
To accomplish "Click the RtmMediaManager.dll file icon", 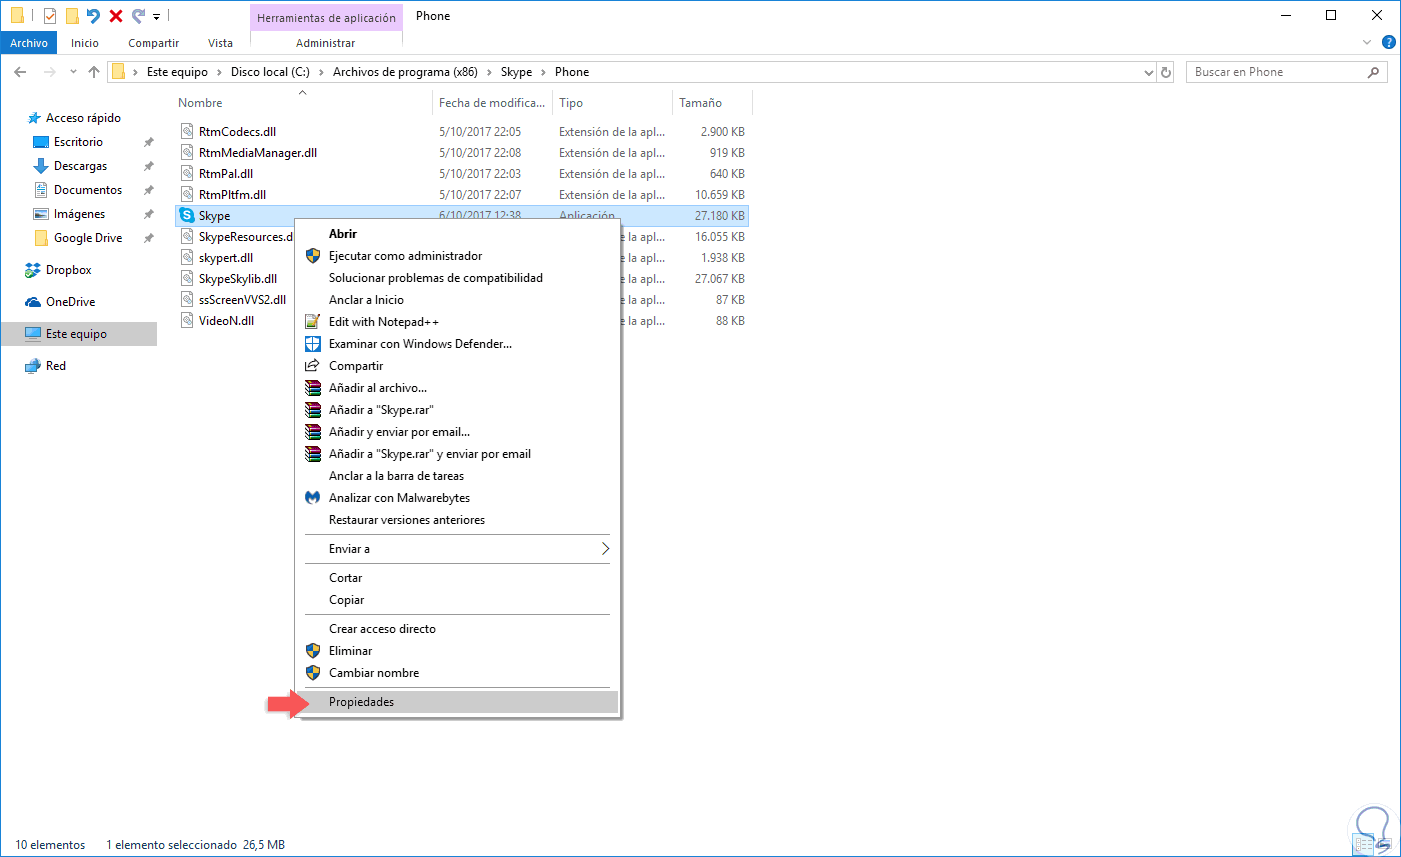I will [187, 152].
